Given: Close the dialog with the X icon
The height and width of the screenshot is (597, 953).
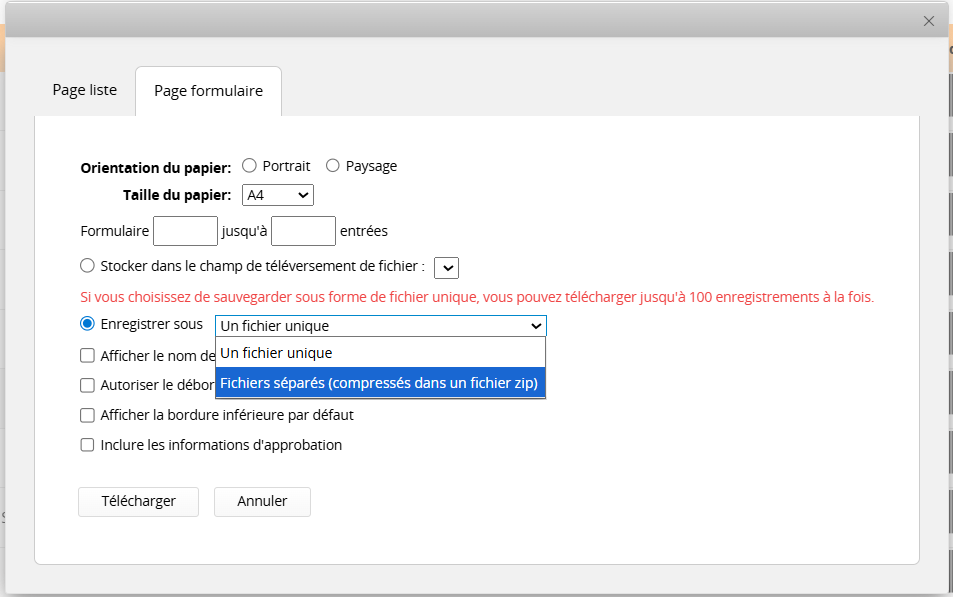Looking at the screenshot, I should [928, 21].
